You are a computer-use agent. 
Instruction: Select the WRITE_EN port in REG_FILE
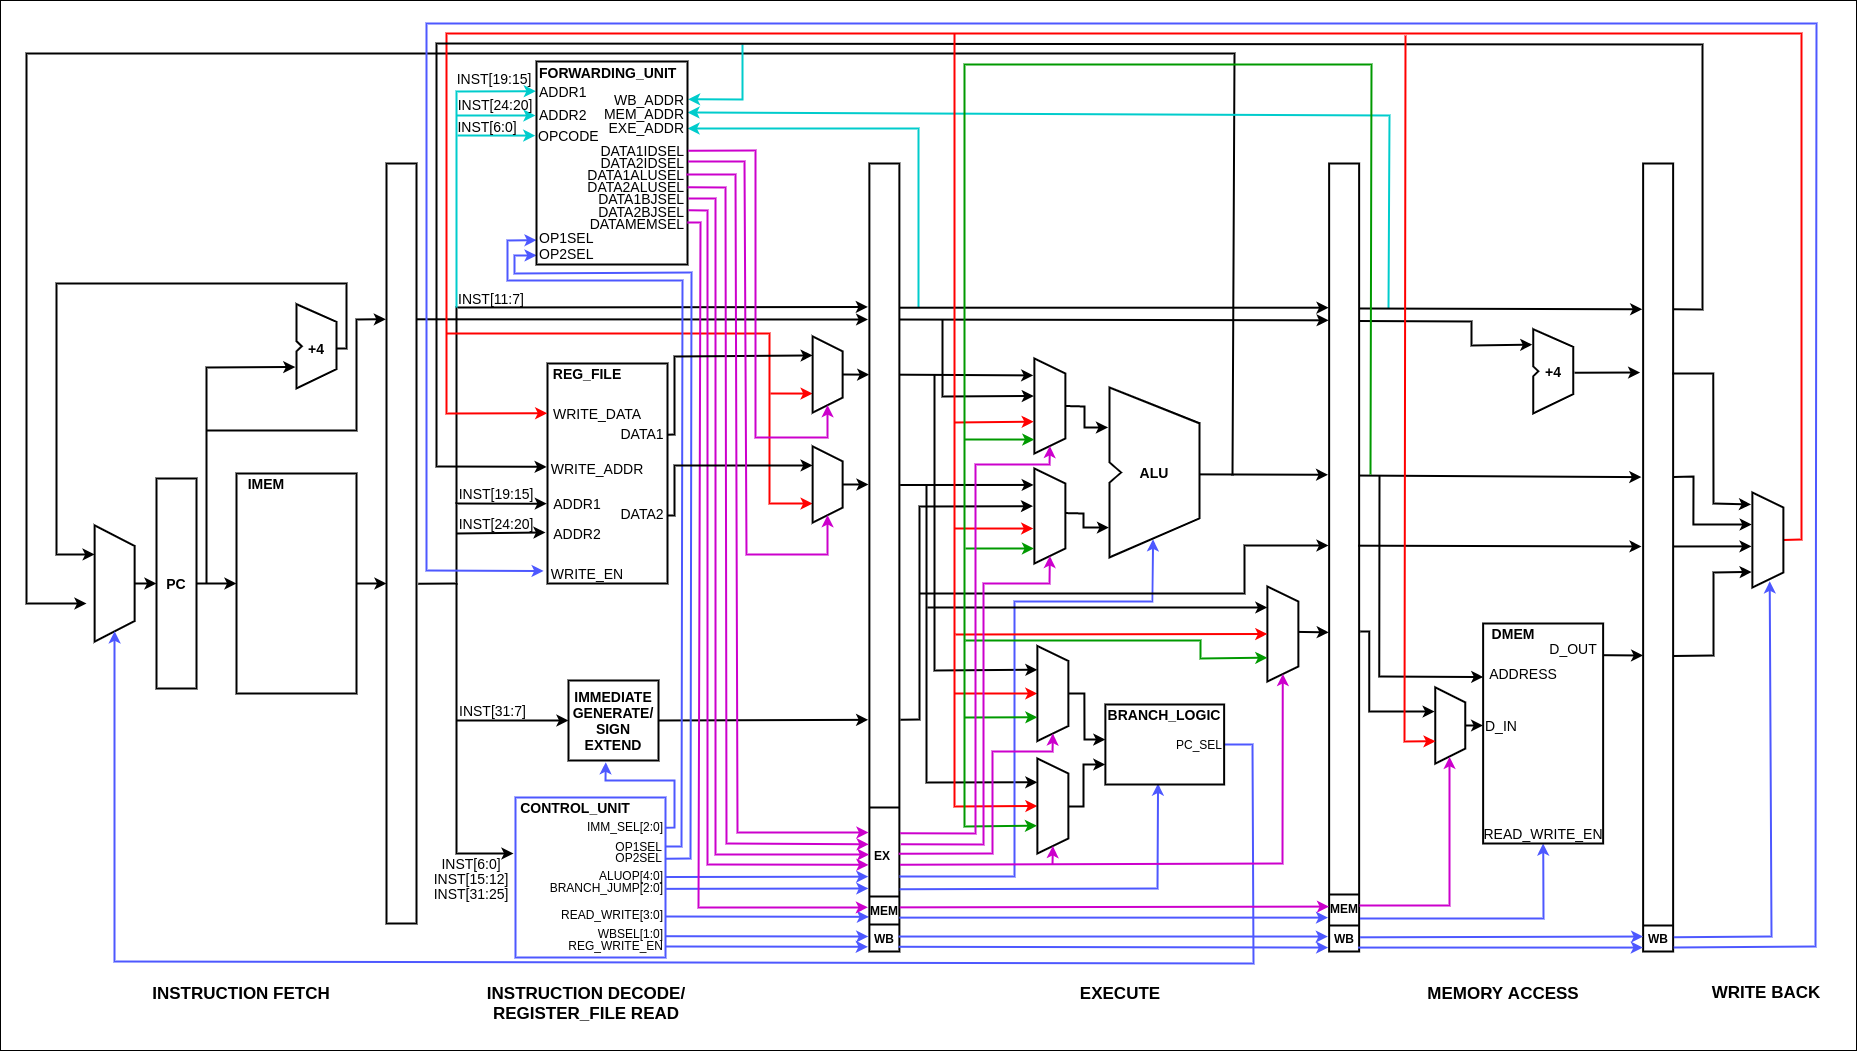pyautogui.click(x=587, y=574)
